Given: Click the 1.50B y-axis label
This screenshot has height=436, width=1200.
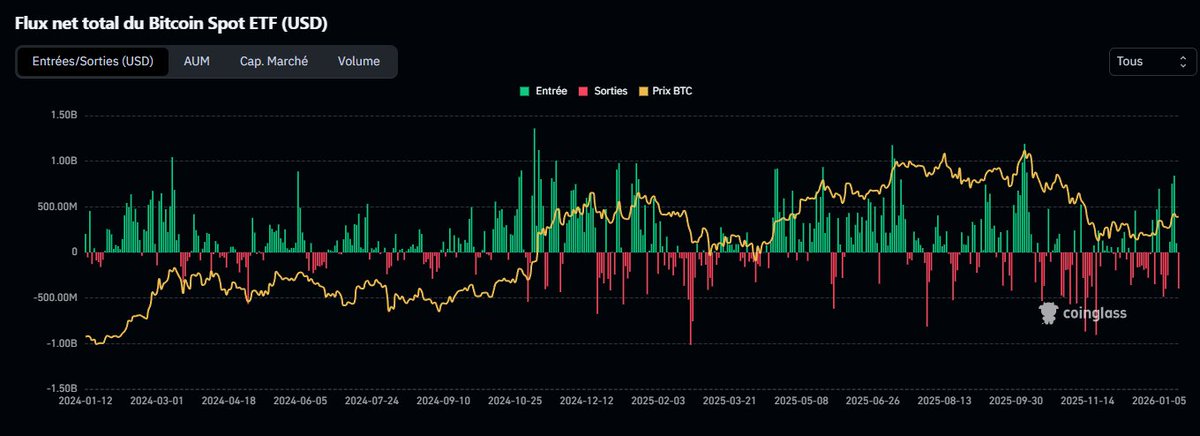Looking at the screenshot, I should tap(63, 116).
